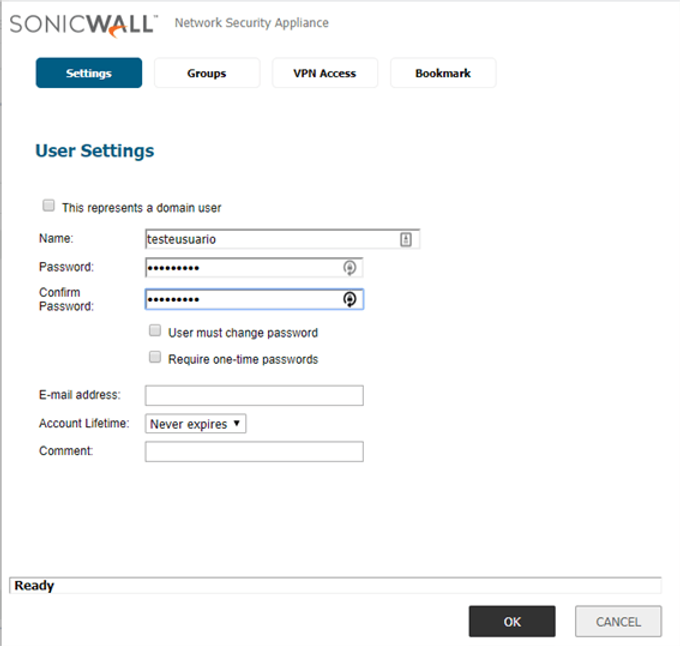
Task: Click the key icon in Confirm Password field
Action: (x=350, y=299)
